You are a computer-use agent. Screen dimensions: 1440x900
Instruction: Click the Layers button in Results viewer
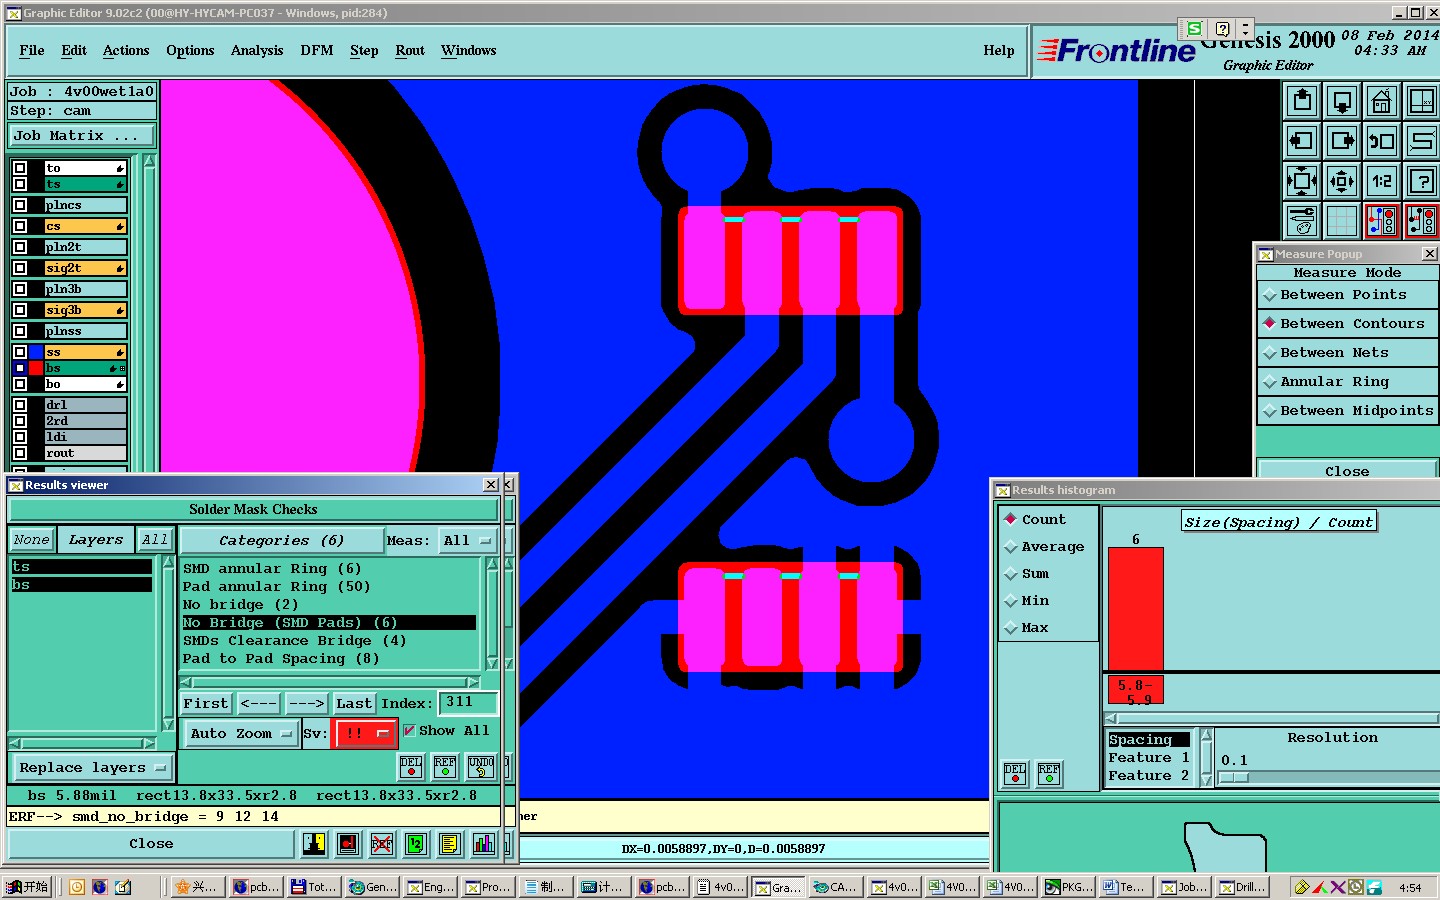click(x=96, y=540)
